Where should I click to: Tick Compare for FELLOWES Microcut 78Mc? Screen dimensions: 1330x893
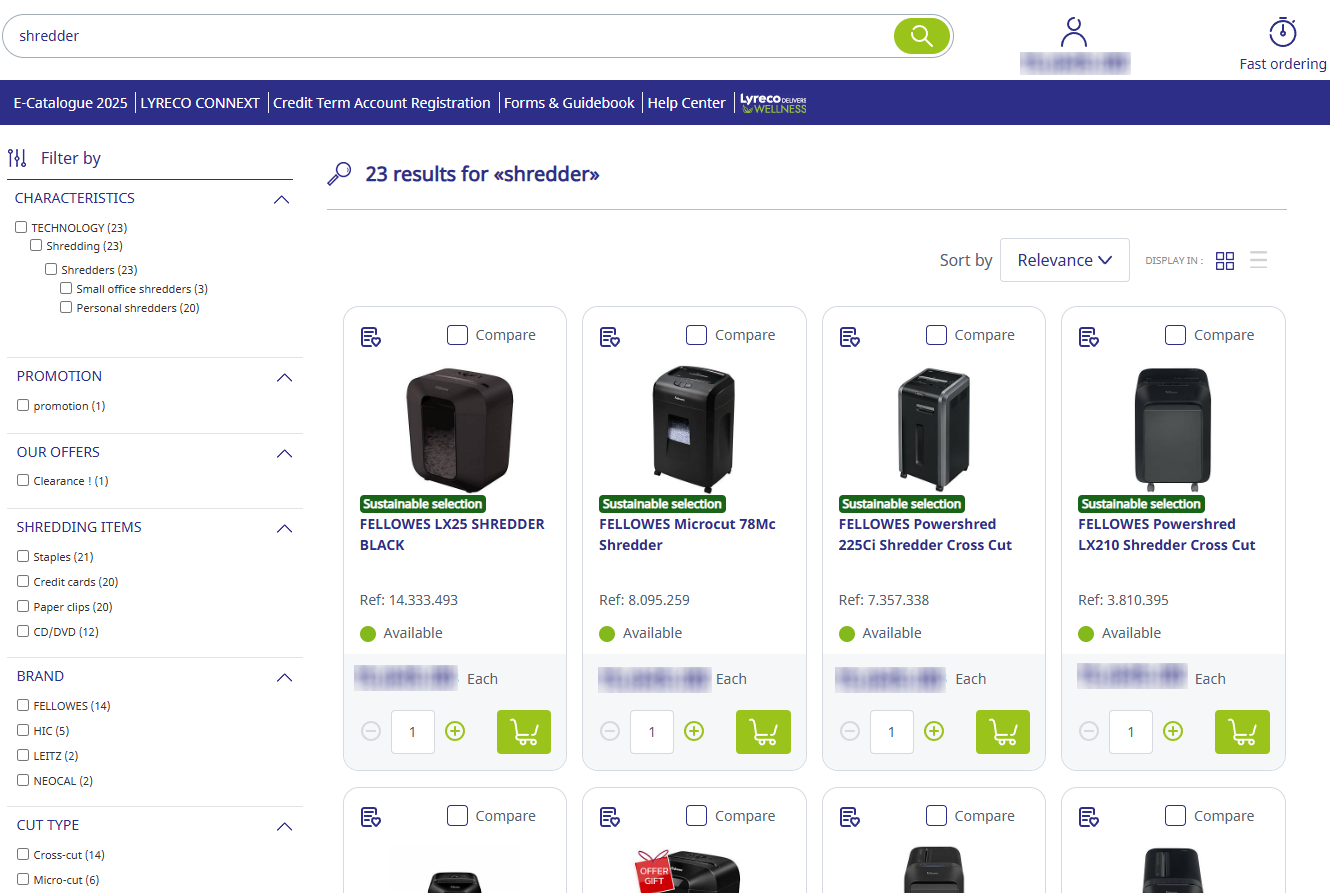pos(697,335)
